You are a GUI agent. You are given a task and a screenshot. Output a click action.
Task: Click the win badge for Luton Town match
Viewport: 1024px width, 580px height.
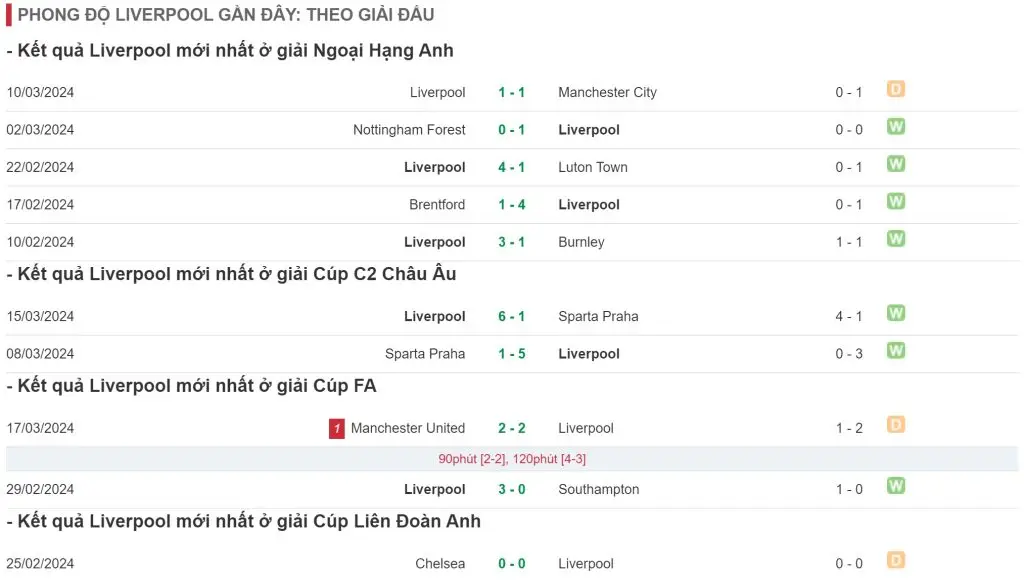[895, 163]
